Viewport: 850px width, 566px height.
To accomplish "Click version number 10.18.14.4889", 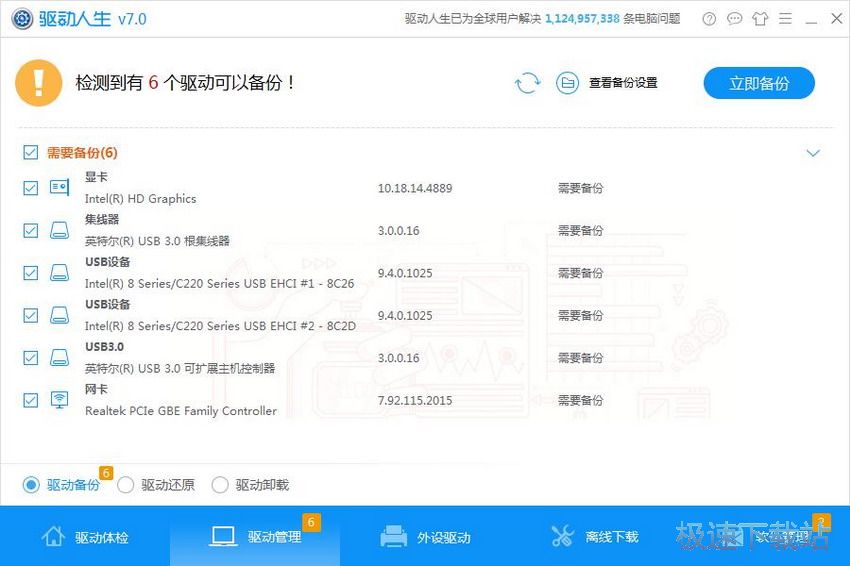I will [x=415, y=188].
